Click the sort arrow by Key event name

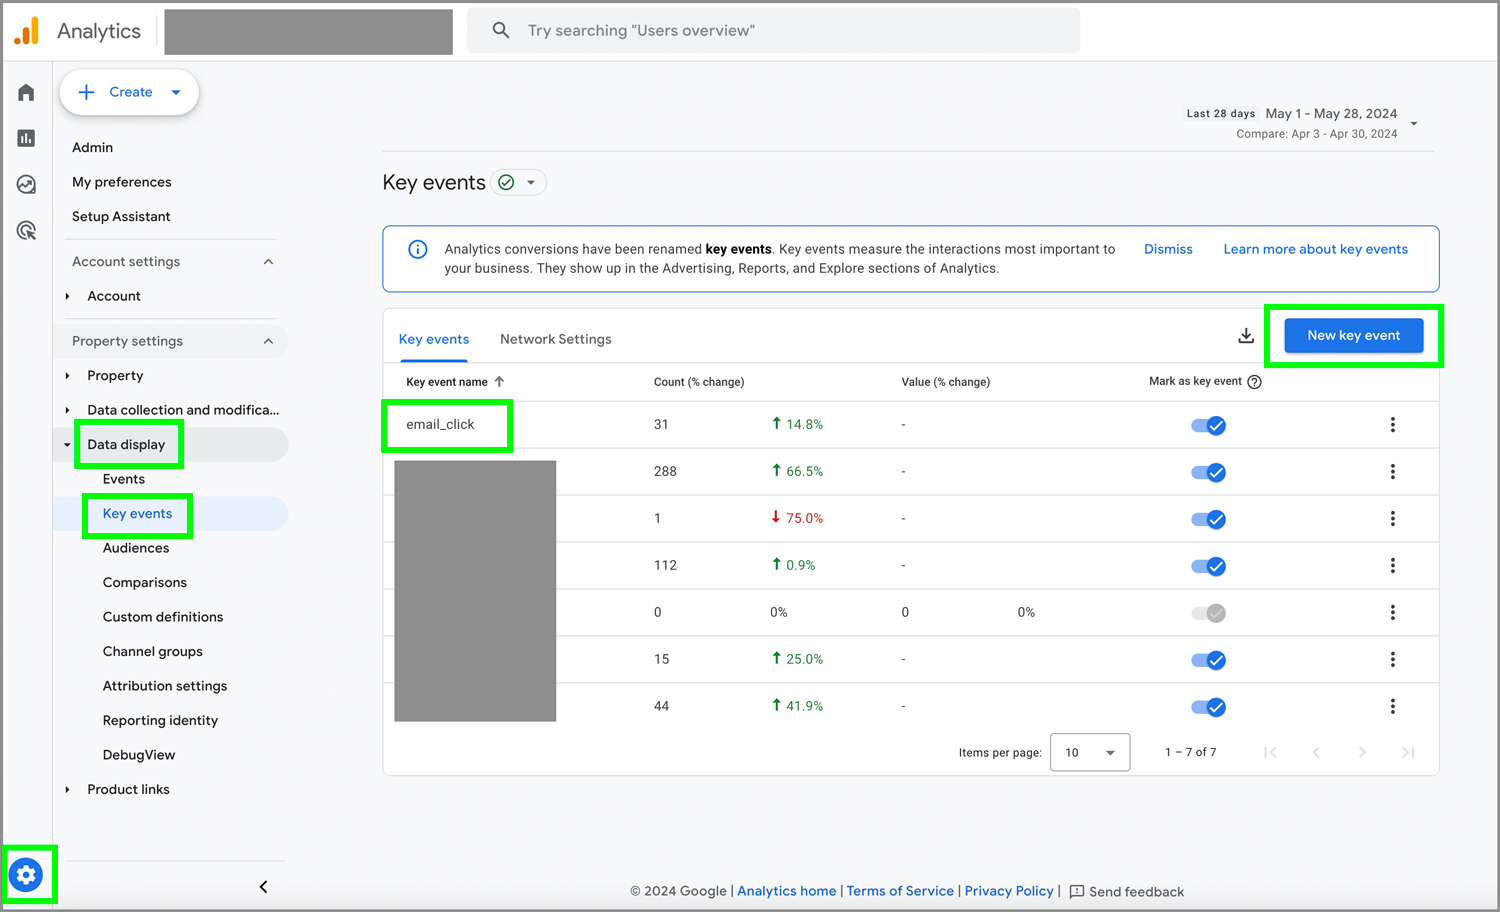click(499, 382)
